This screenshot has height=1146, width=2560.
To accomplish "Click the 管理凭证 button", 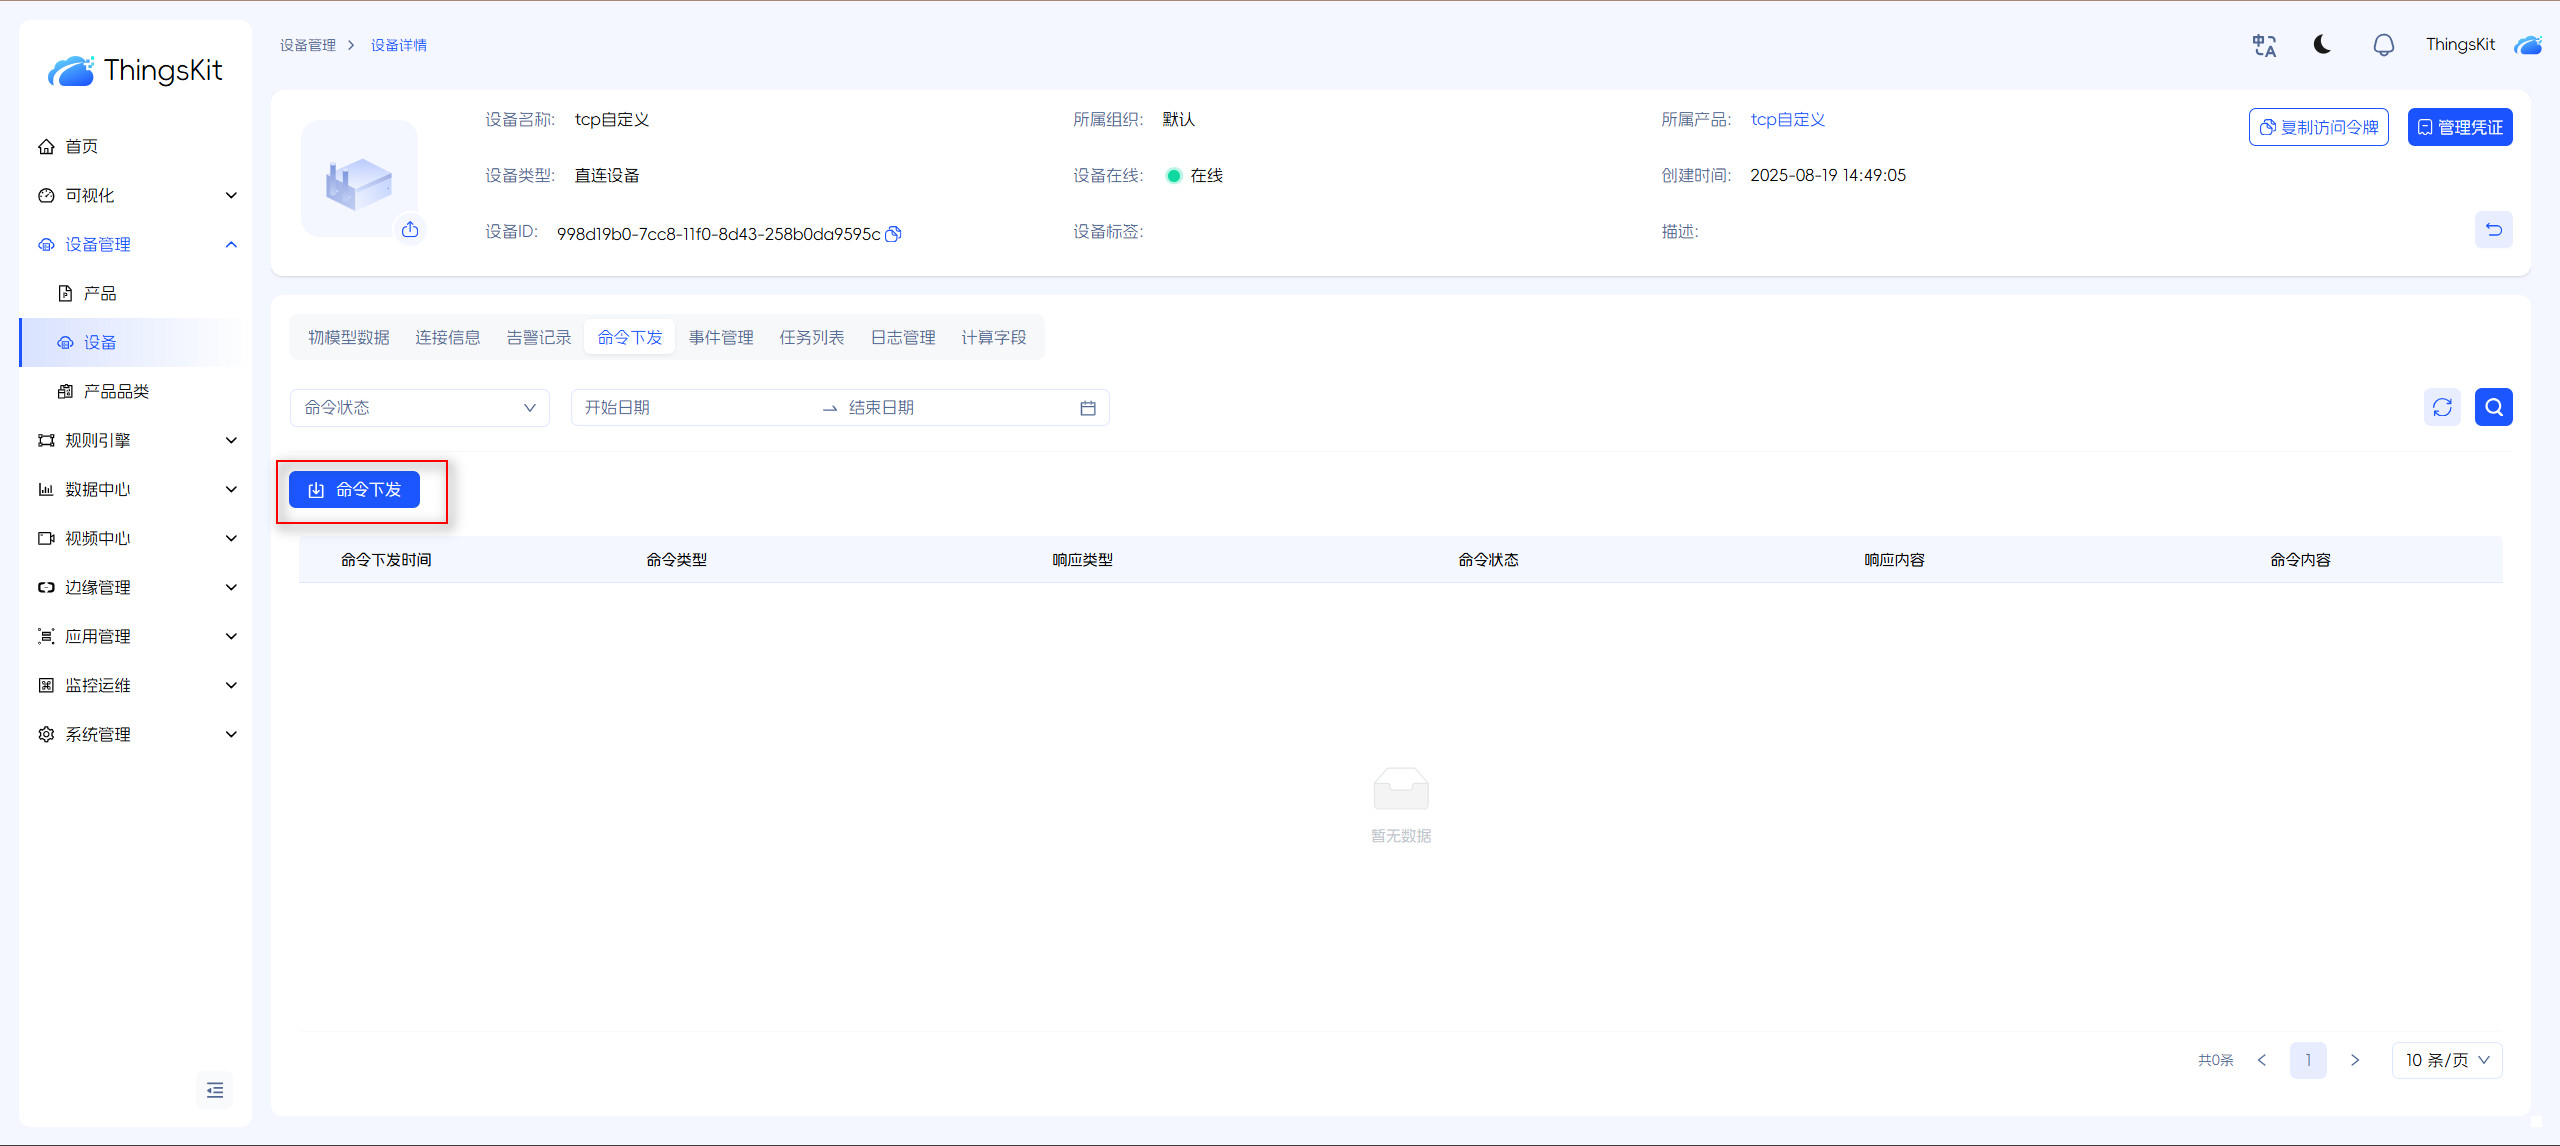I will (x=2459, y=127).
